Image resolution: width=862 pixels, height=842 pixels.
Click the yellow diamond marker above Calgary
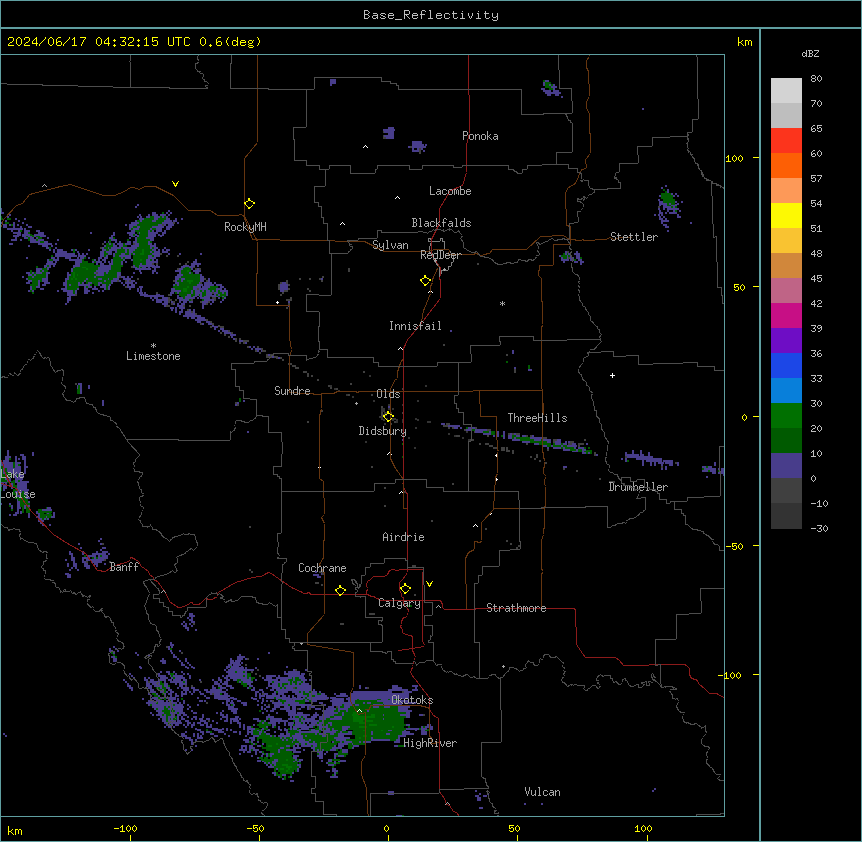[x=405, y=589]
